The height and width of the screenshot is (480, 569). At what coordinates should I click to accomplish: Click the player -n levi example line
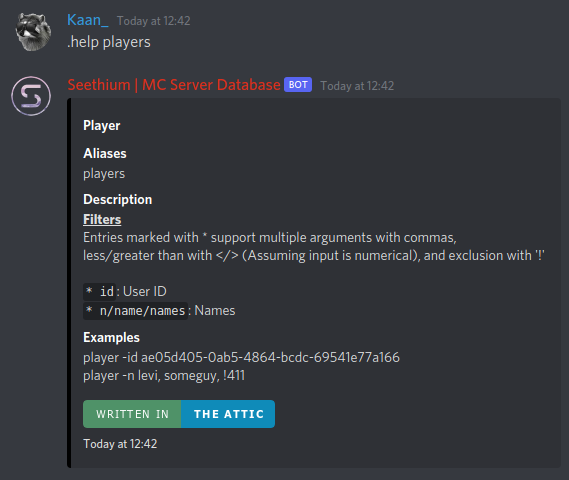click(x=164, y=376)
